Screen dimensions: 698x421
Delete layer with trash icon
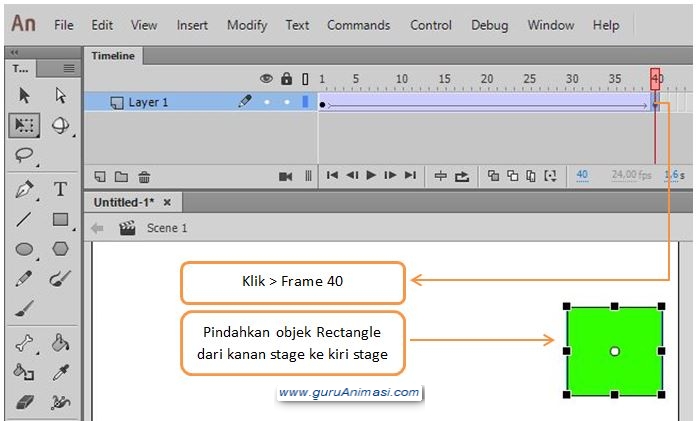[x=144, y=177]
